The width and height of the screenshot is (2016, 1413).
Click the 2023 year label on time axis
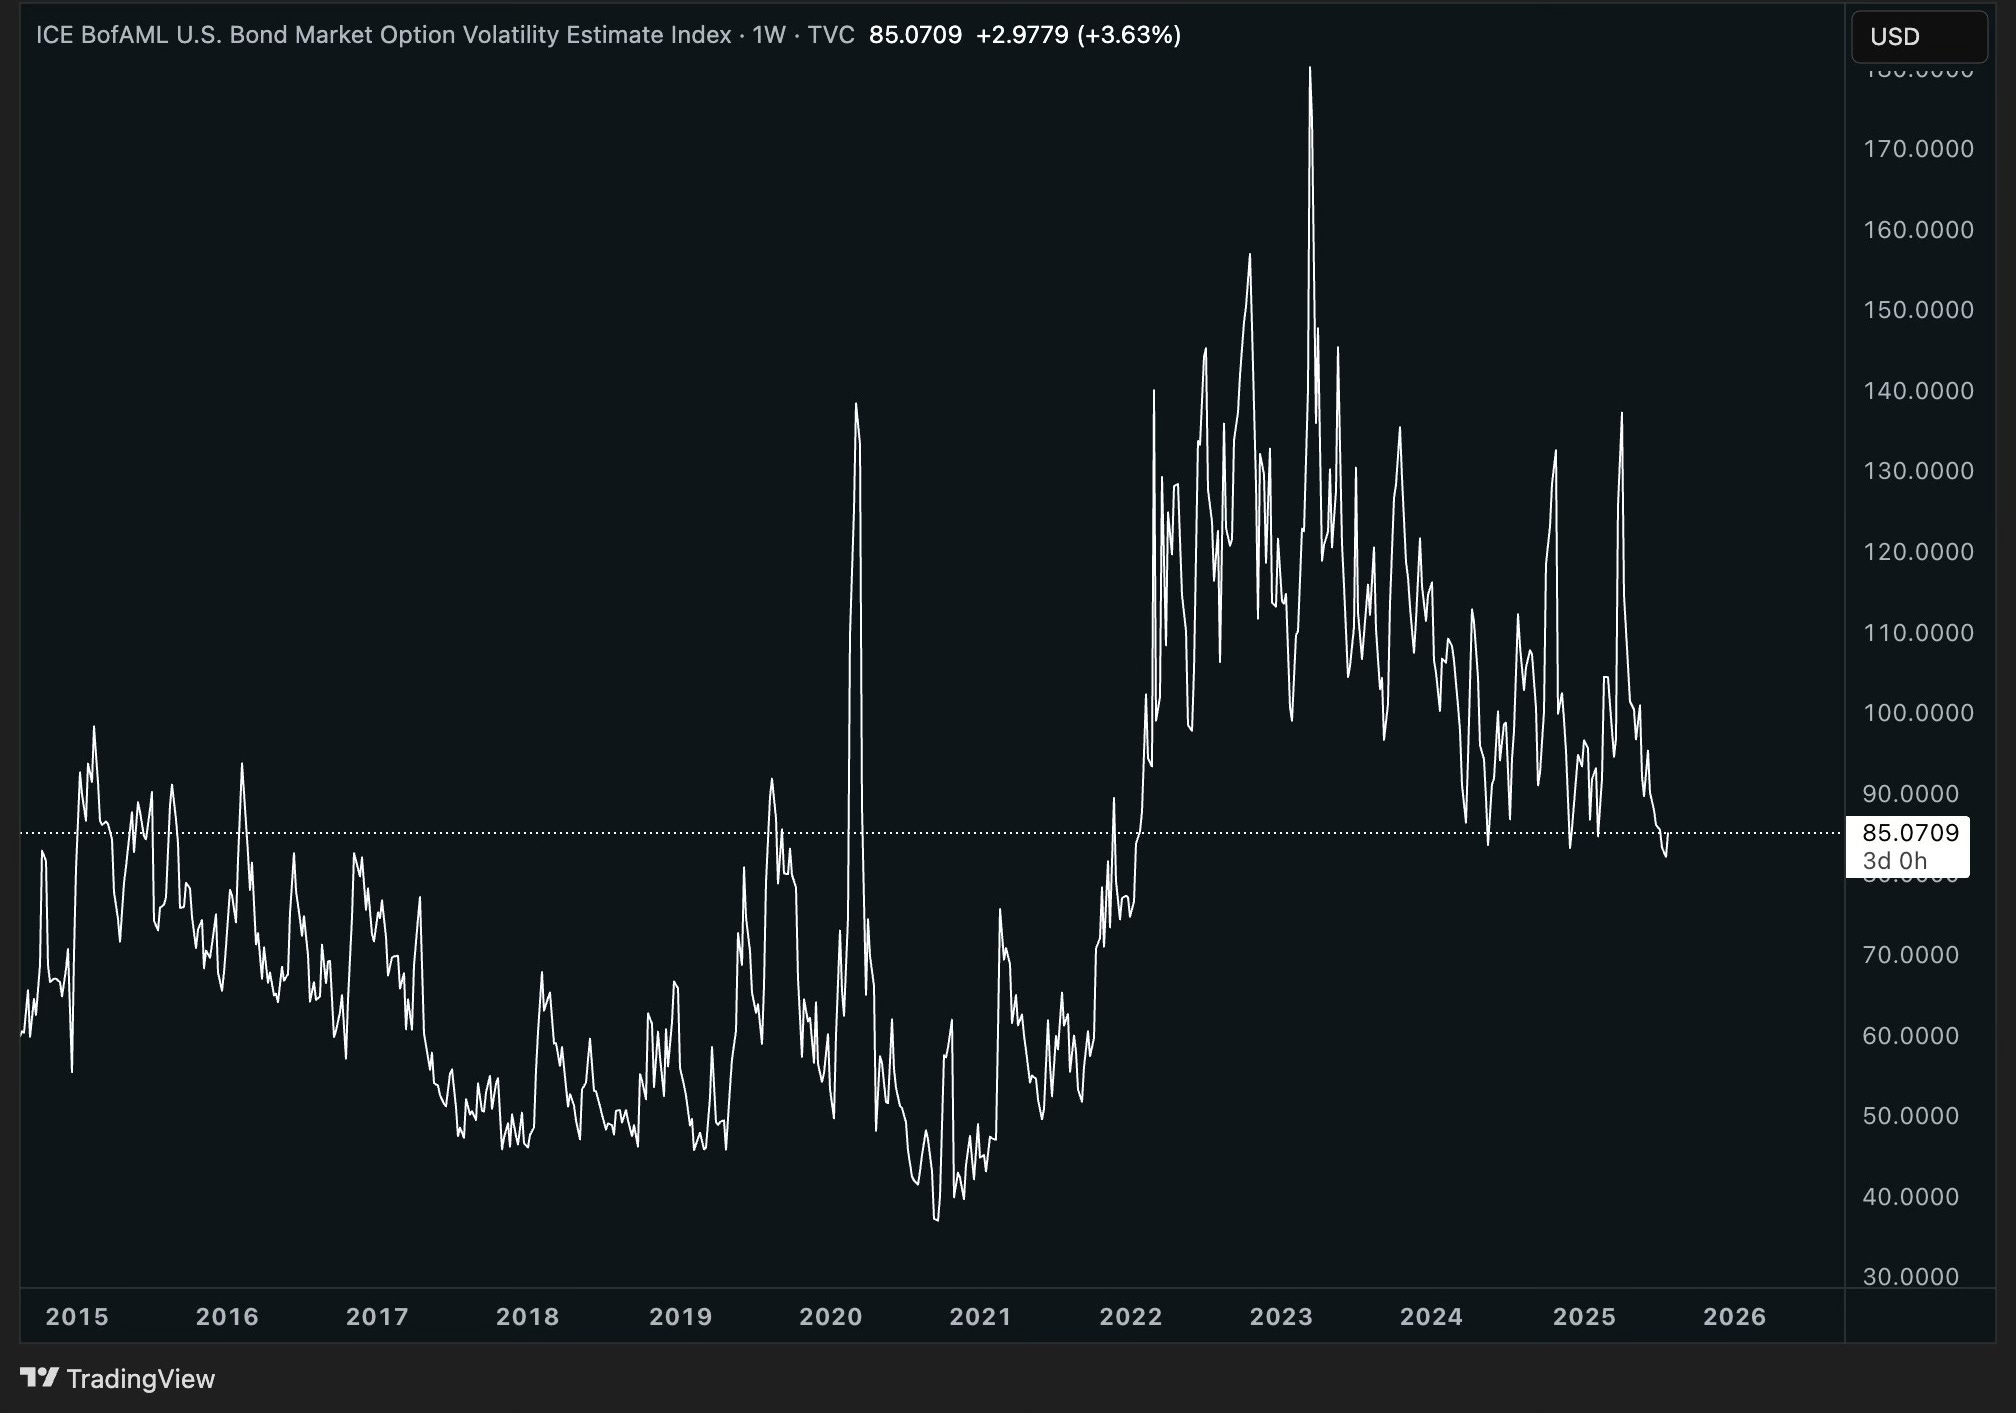point(1281,1316)
